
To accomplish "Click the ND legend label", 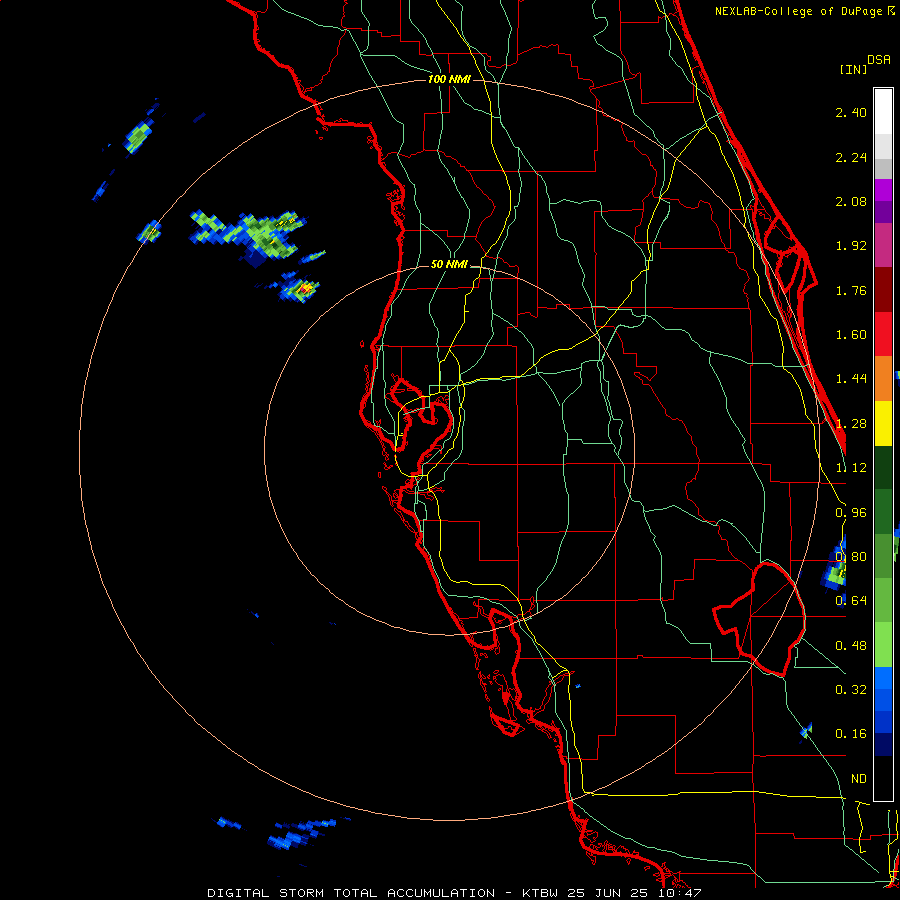I will click(859, 779).
